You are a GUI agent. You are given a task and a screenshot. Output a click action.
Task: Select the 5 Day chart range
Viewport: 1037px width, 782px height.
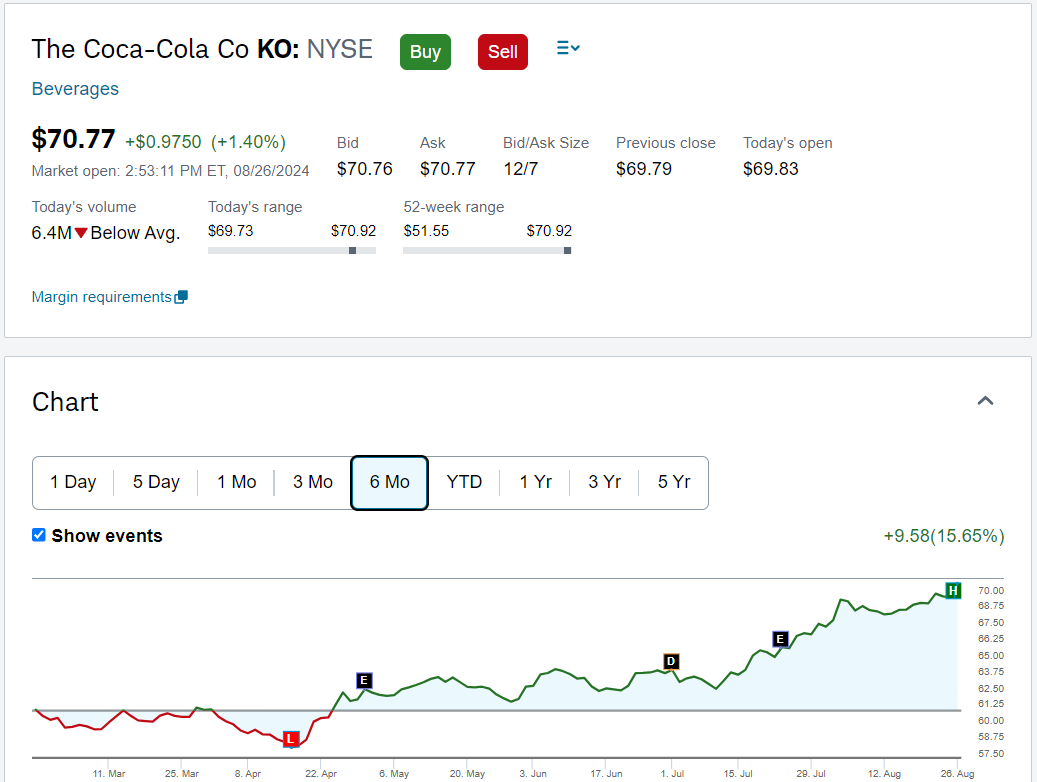point(156,482)
